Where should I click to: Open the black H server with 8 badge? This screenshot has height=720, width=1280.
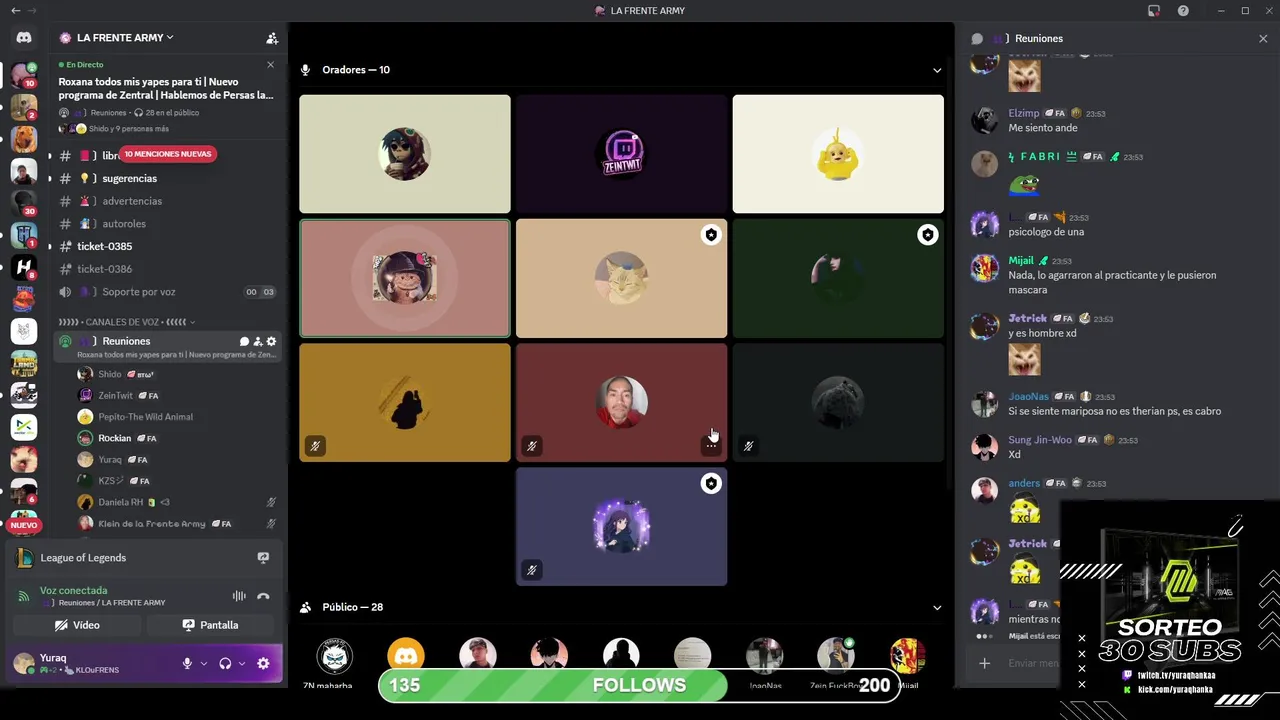(24, 267)
